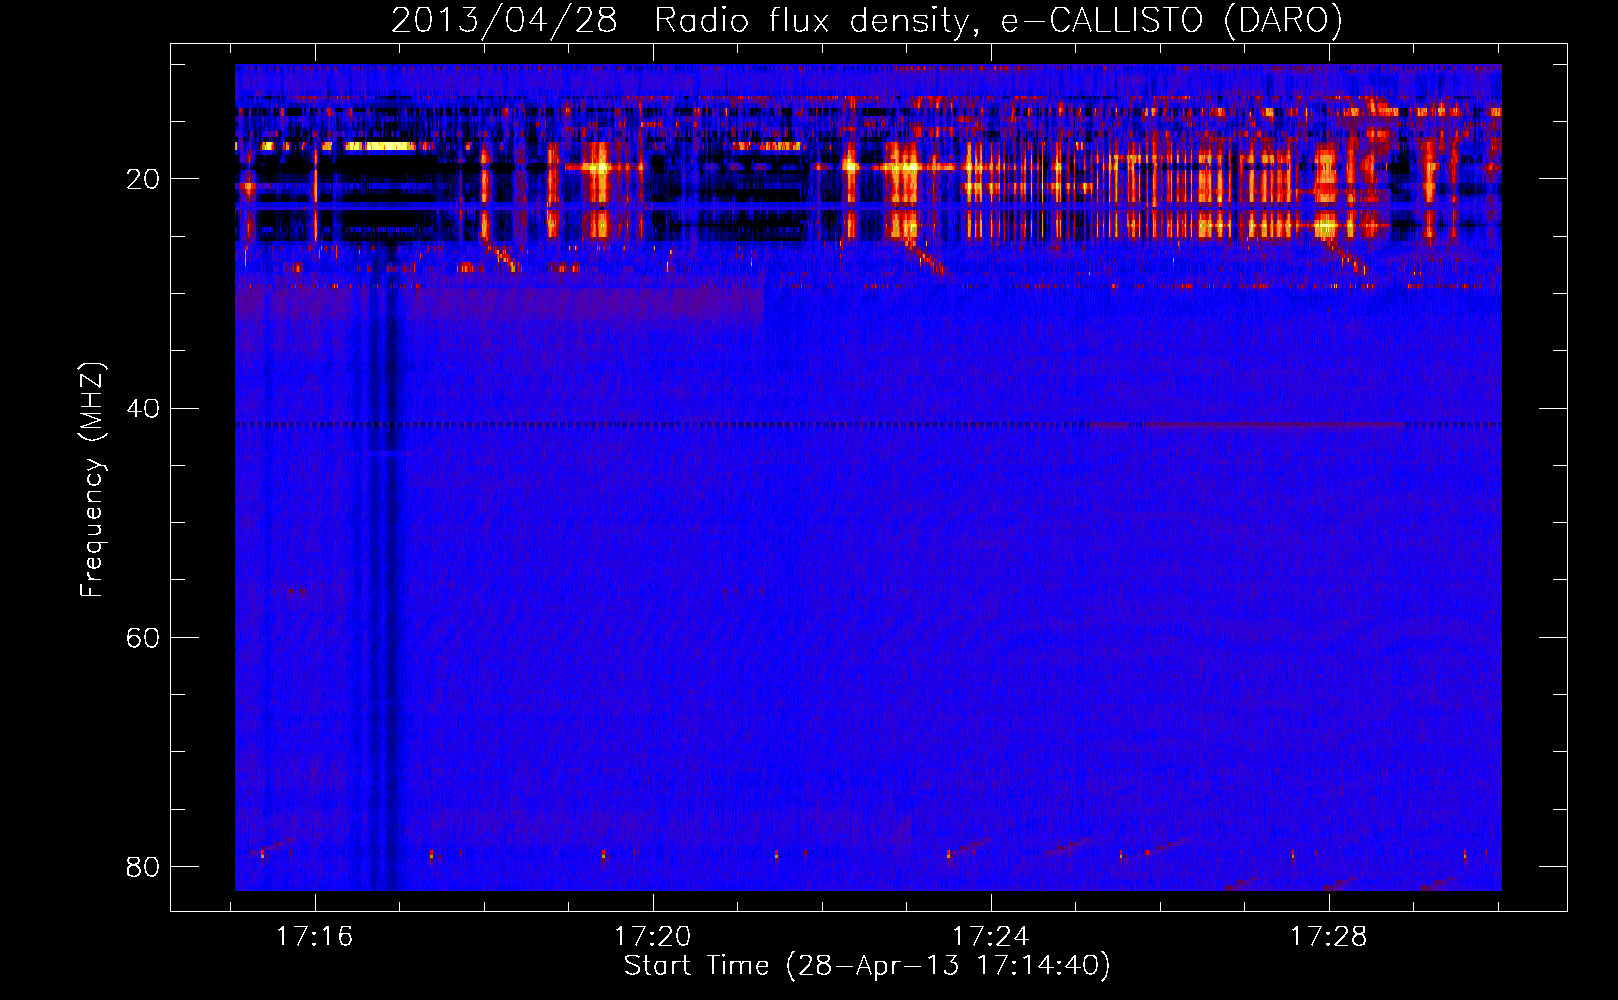Click the 'Frequency (MHZ)' y-axis label

92,480
